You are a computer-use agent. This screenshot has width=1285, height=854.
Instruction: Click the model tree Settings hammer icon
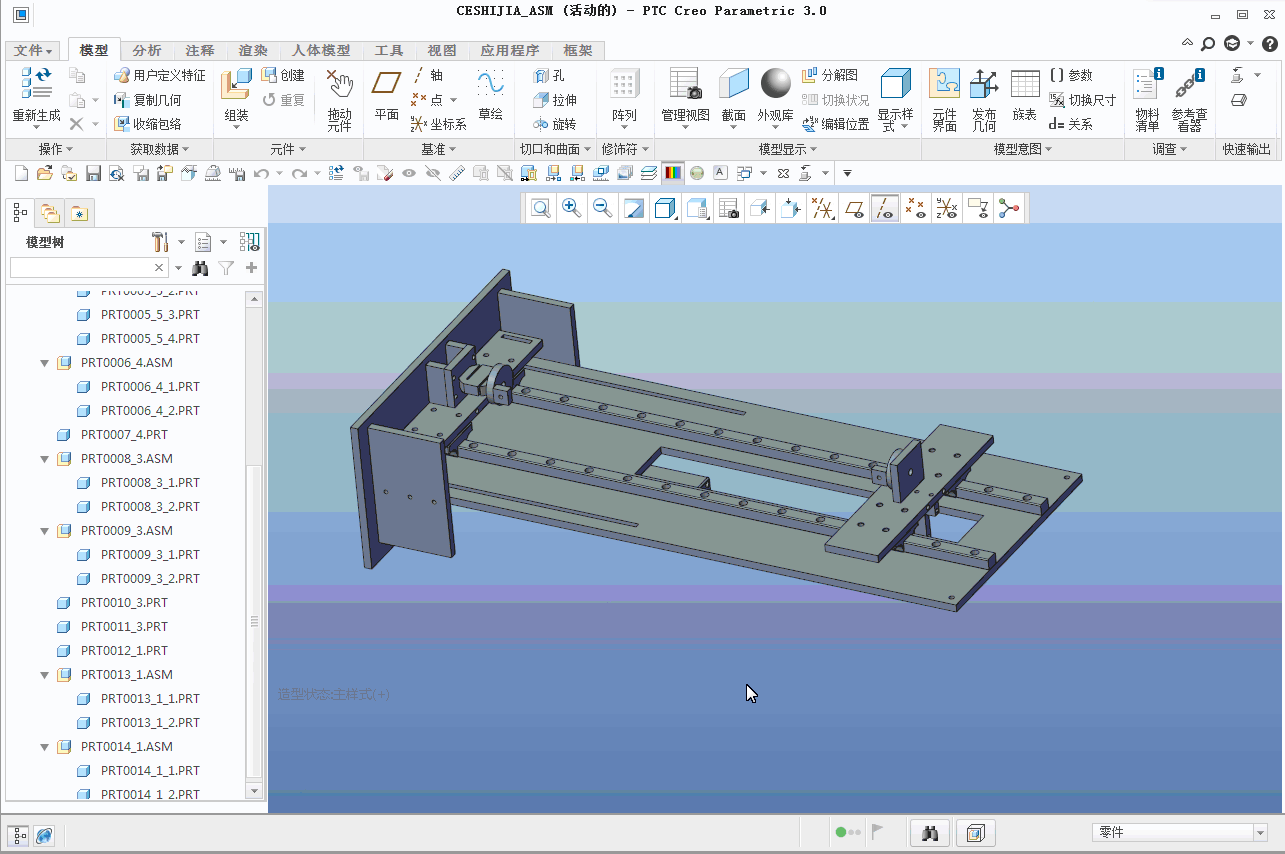[x=161, y=242]
